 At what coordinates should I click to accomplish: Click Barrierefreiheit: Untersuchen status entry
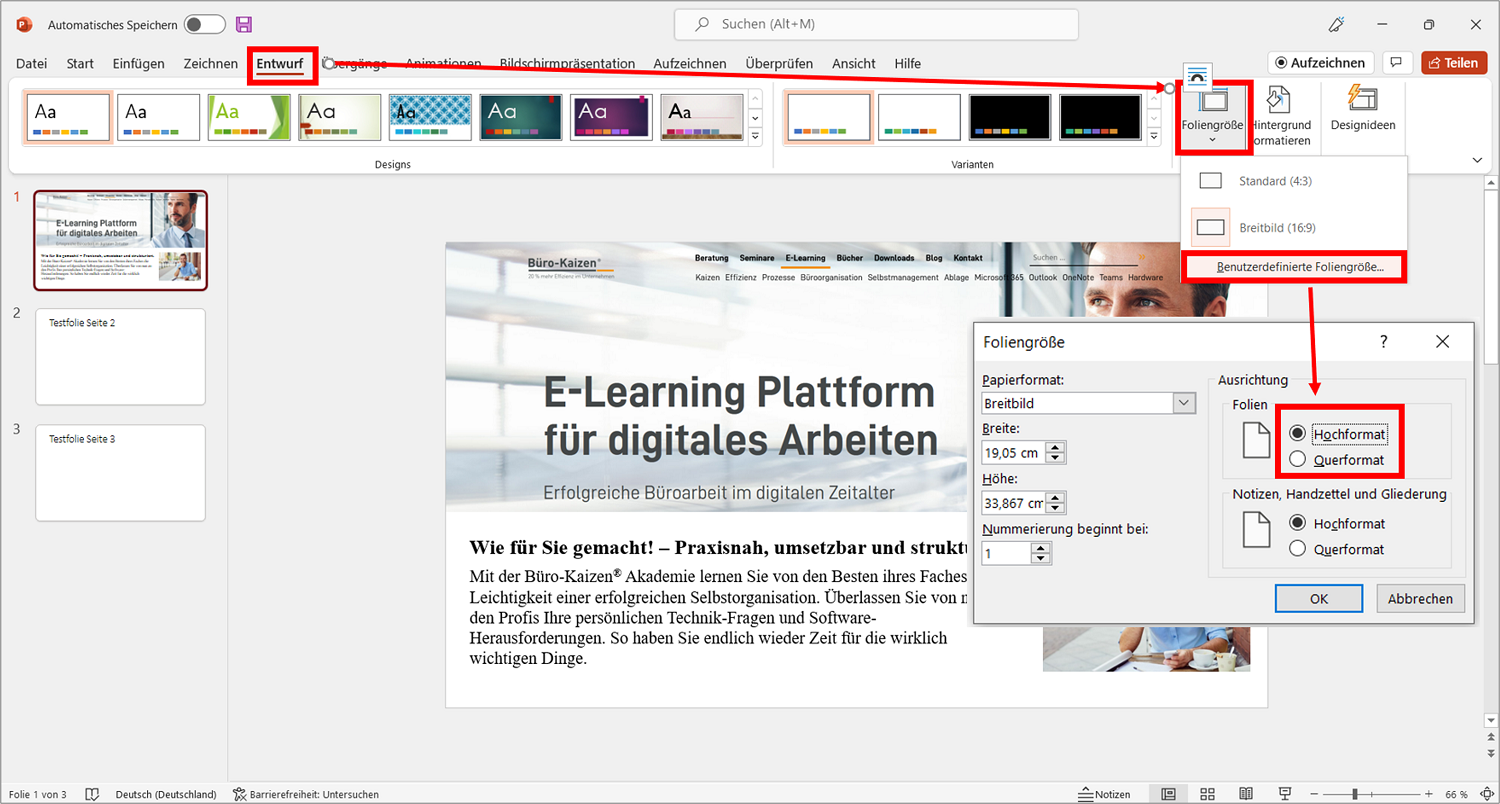pos(306,794)
